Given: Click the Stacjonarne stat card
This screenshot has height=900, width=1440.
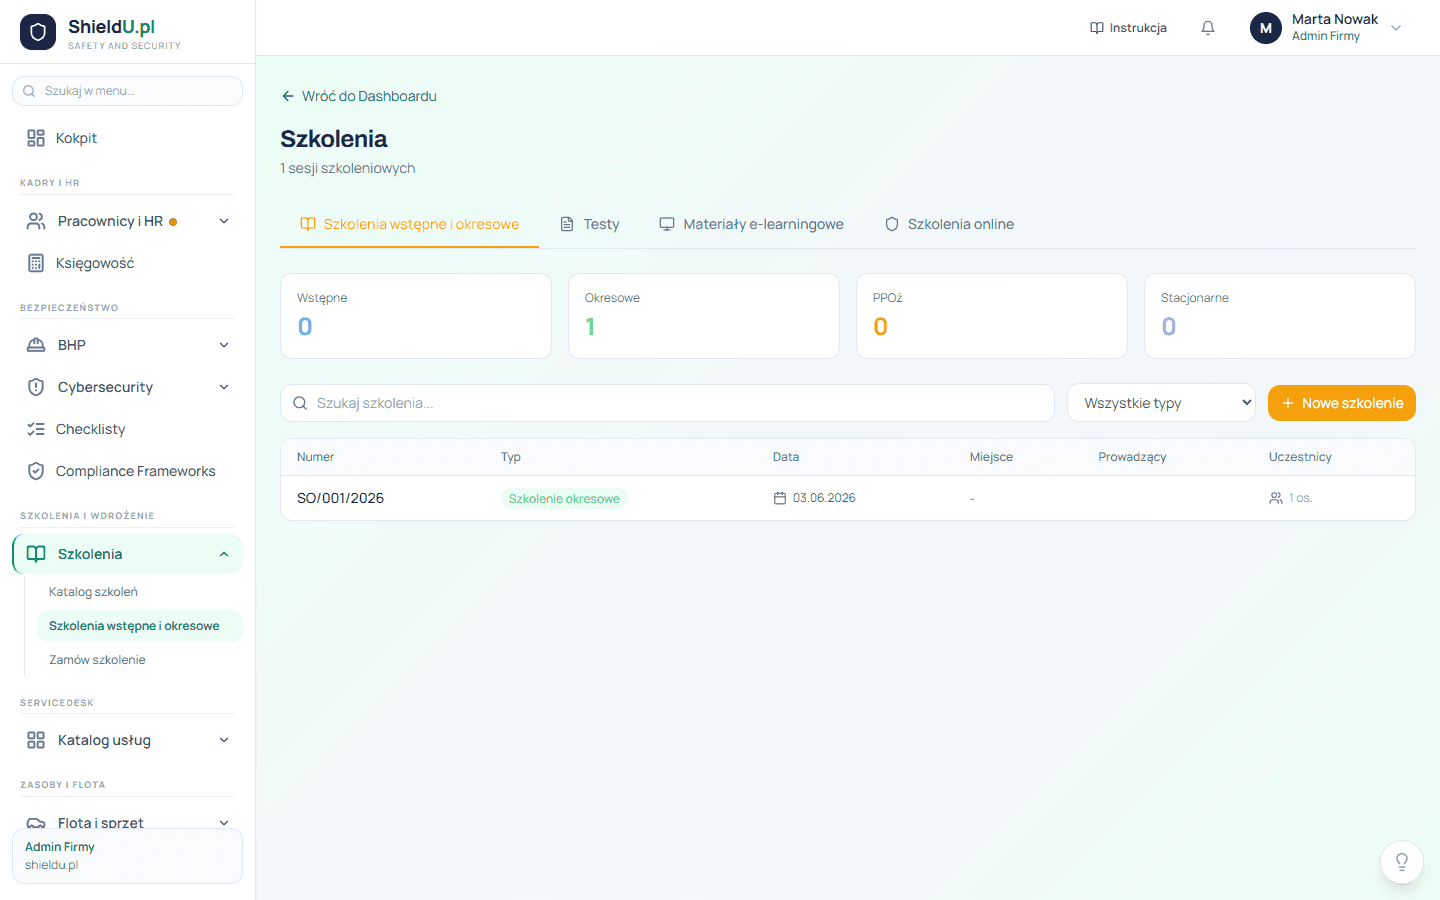Looking at the screenshot, I should [x=1280, y=316].
